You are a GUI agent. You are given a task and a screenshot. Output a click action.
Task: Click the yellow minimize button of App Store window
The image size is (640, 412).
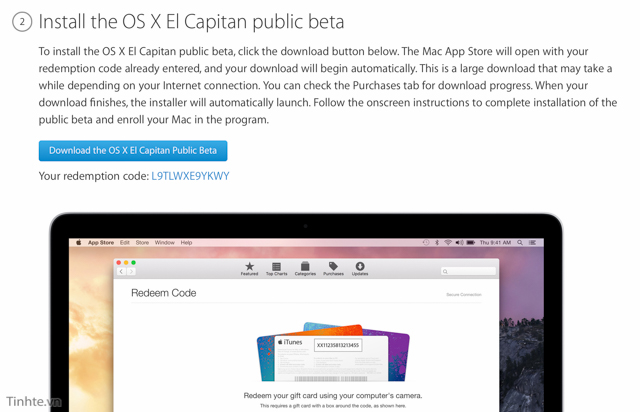pos(126,263)
